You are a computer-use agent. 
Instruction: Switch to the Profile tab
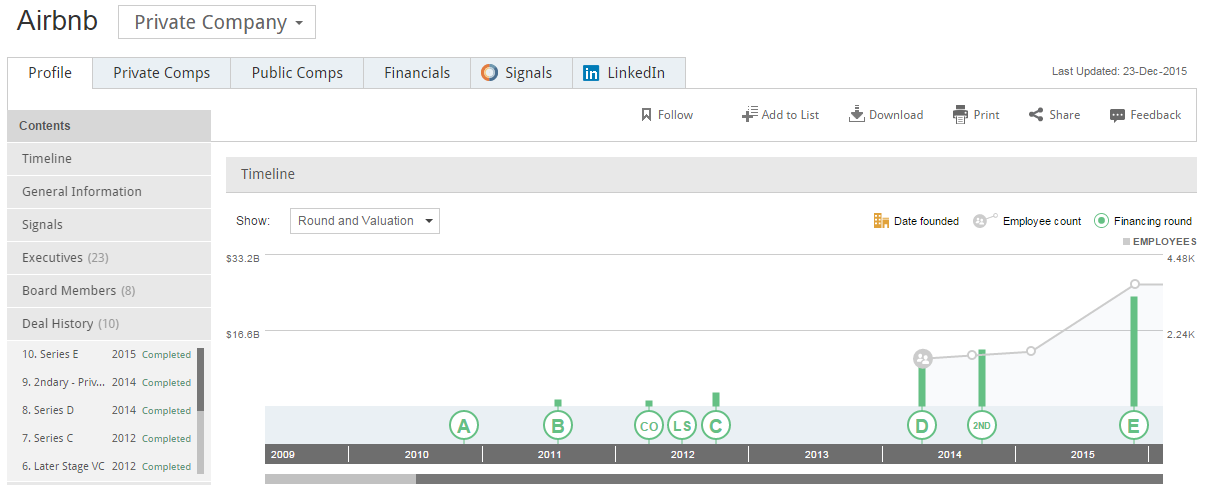coord(50,73)
